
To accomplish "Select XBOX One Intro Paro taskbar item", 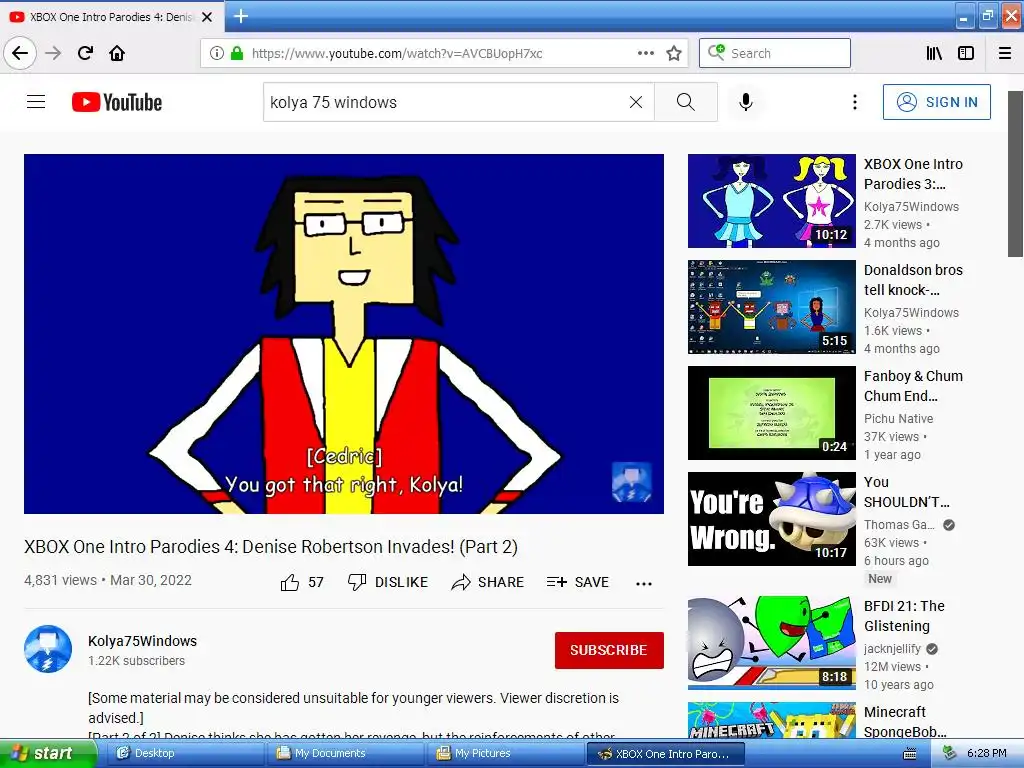I will (664, 754).
